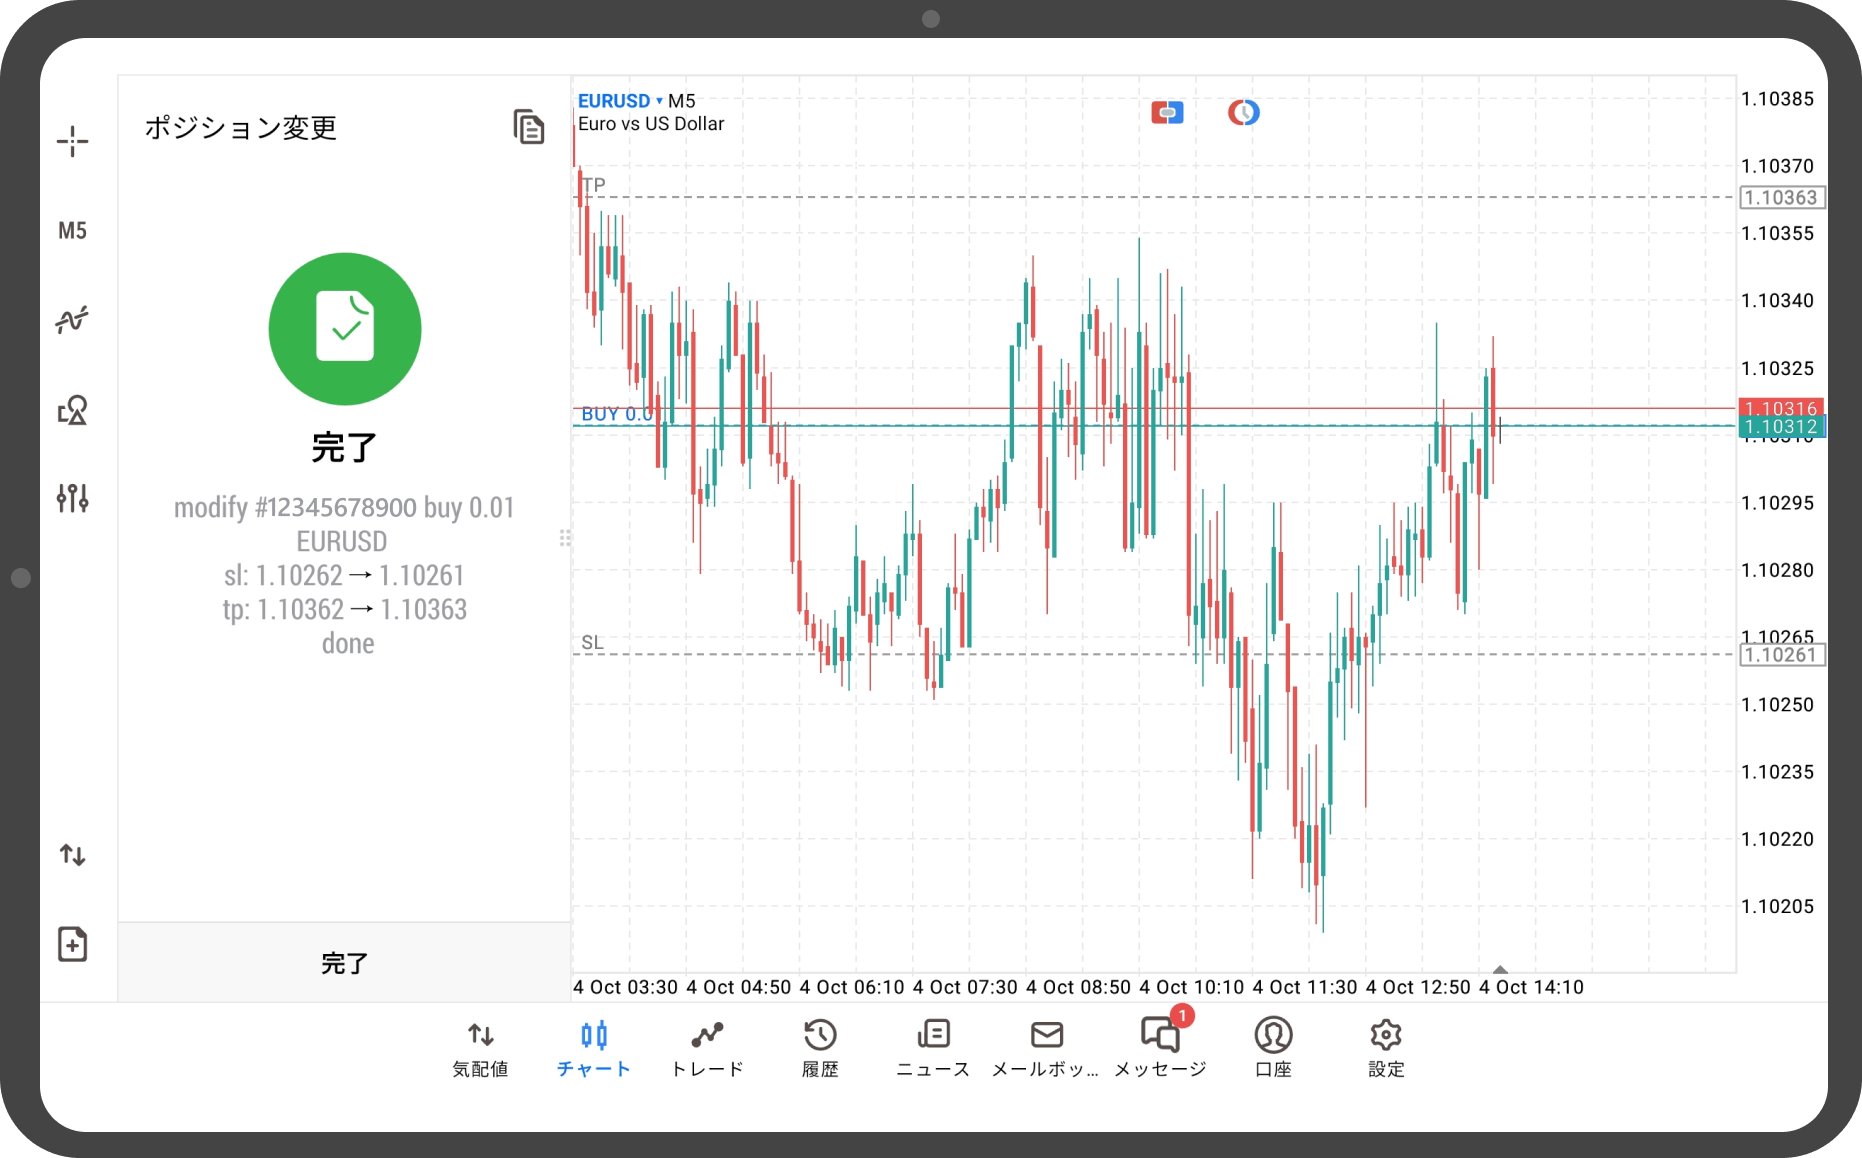Click the 1.10363 TP price tag
This screenshot has height=1158, width=1862.
[x=1782, y=198]
